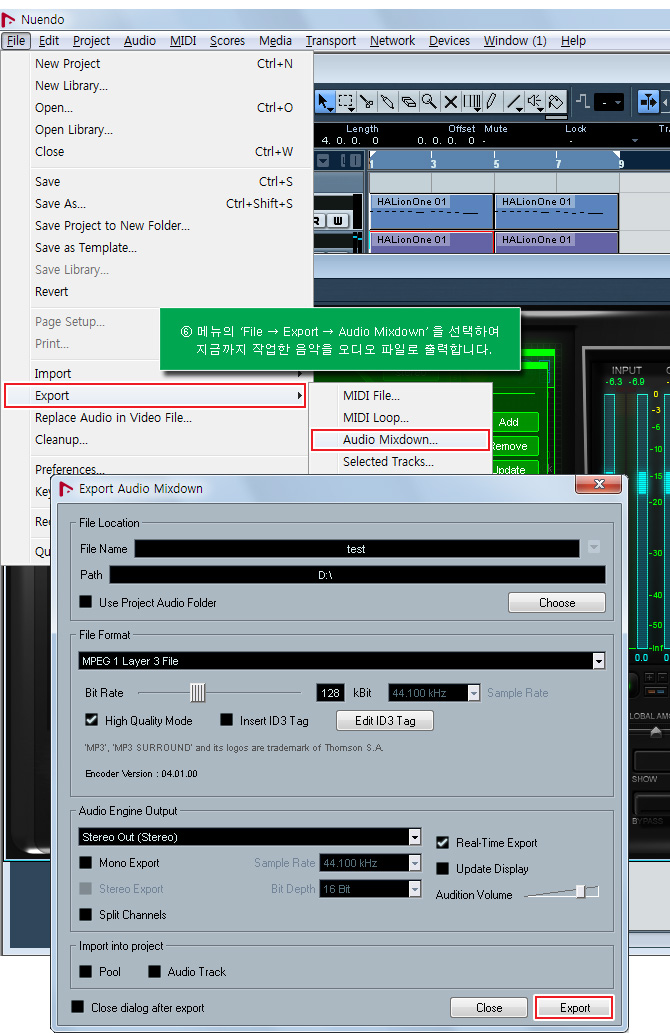670x1034 pixels.
Task: Select the Range Selection tool
Action: tap(346, 102)
